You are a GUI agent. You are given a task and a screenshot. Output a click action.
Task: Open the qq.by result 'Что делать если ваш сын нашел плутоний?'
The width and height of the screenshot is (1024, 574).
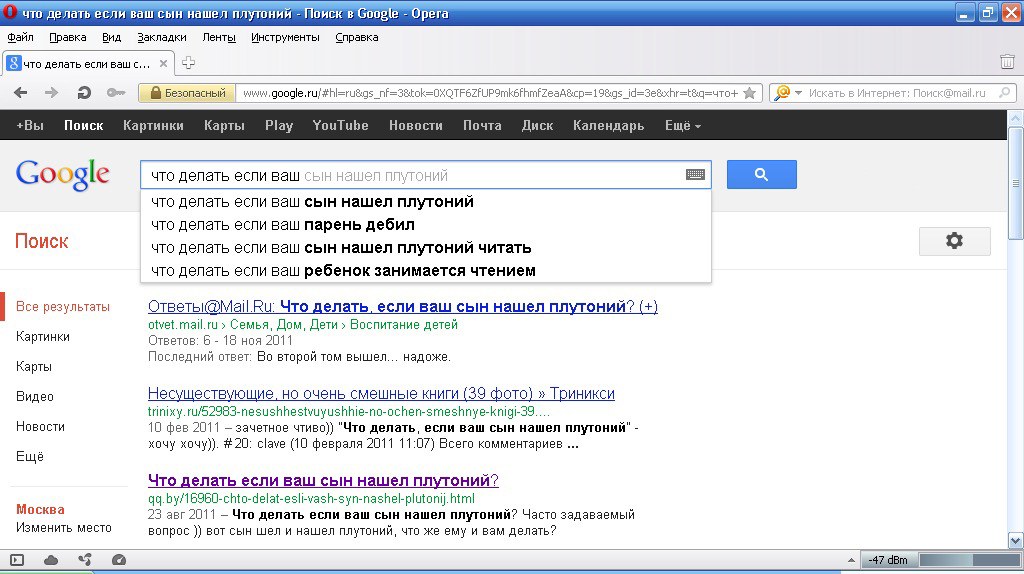point(323,480)
